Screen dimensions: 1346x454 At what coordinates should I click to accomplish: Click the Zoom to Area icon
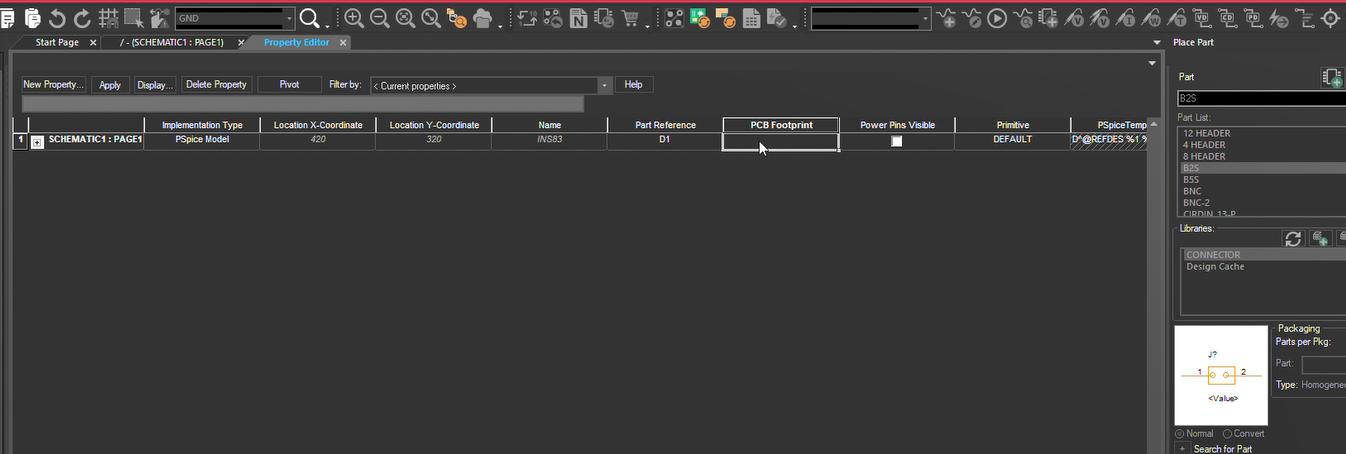(x=405, y=18)
